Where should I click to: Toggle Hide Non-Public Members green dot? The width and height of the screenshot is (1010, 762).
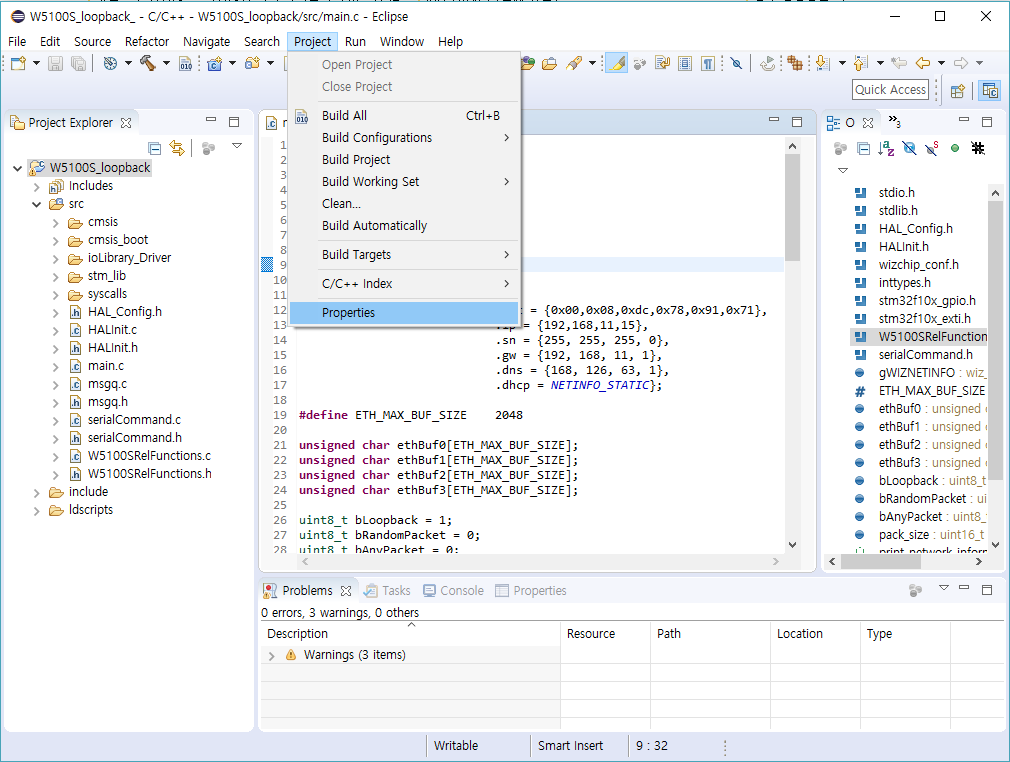coord(955,149)
